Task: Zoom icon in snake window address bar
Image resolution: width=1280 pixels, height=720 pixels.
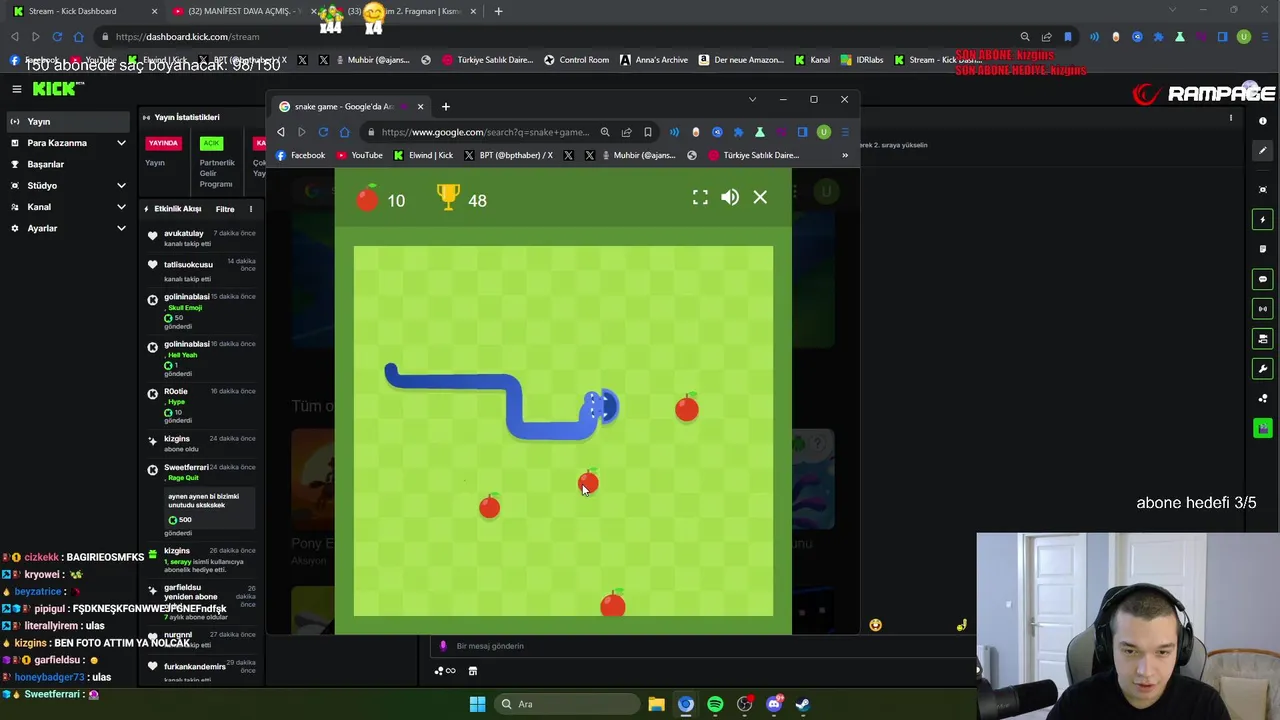Action: click(x=605, y=132)
